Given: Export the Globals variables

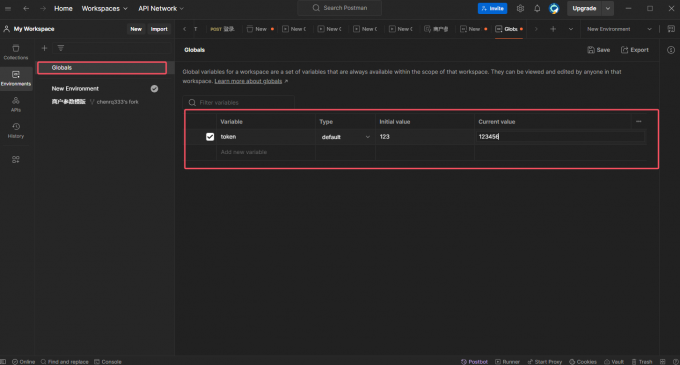Looking at the screenshot, I should click(635, 50).
